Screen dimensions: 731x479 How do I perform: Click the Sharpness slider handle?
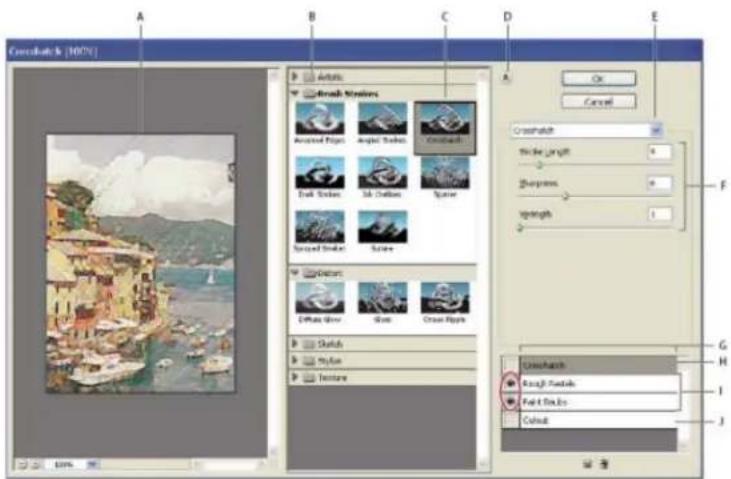(x=565, y=196)
